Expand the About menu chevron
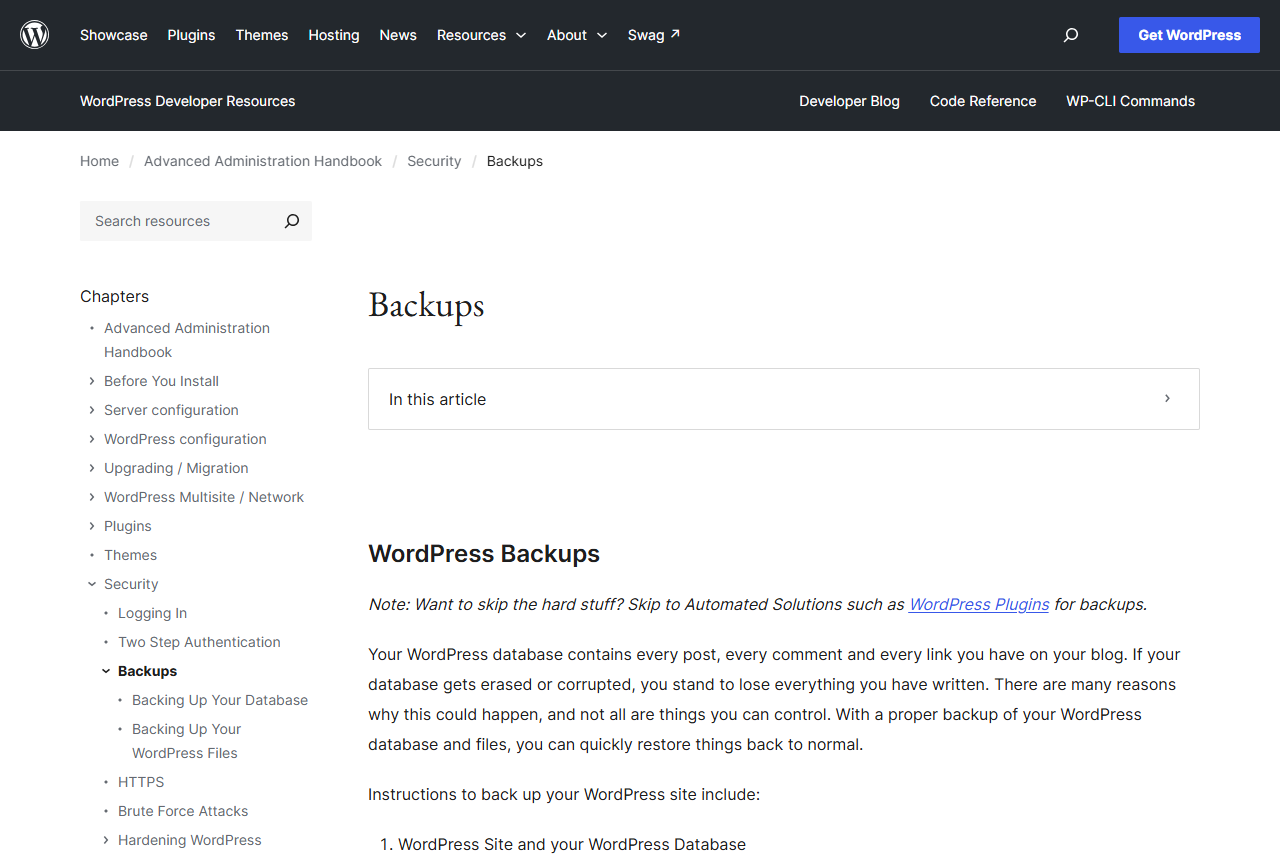 [602, 35]
